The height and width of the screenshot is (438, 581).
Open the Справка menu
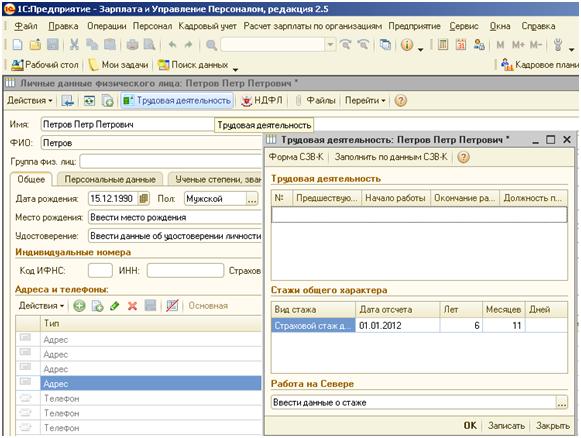coord(538,26)
